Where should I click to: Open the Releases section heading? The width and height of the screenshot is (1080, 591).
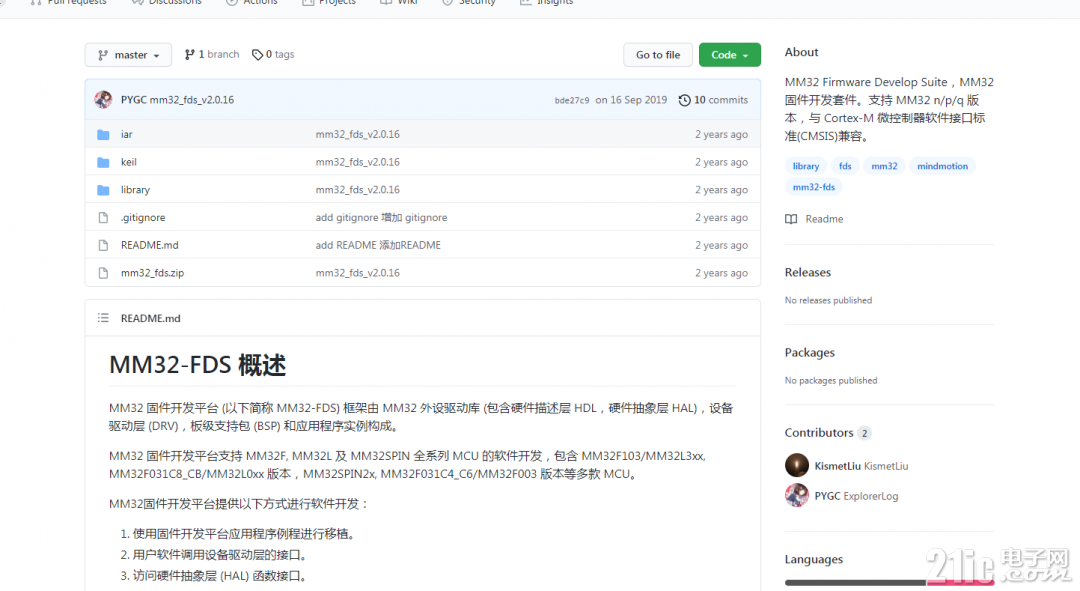click(x=807, y=272)
